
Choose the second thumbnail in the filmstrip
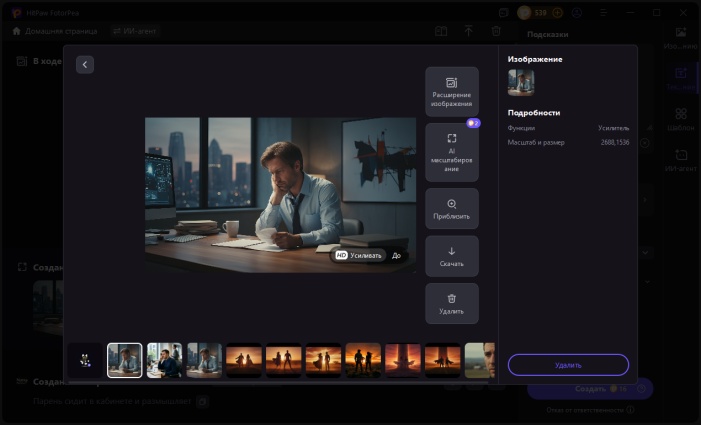click(x=164, y=360)
